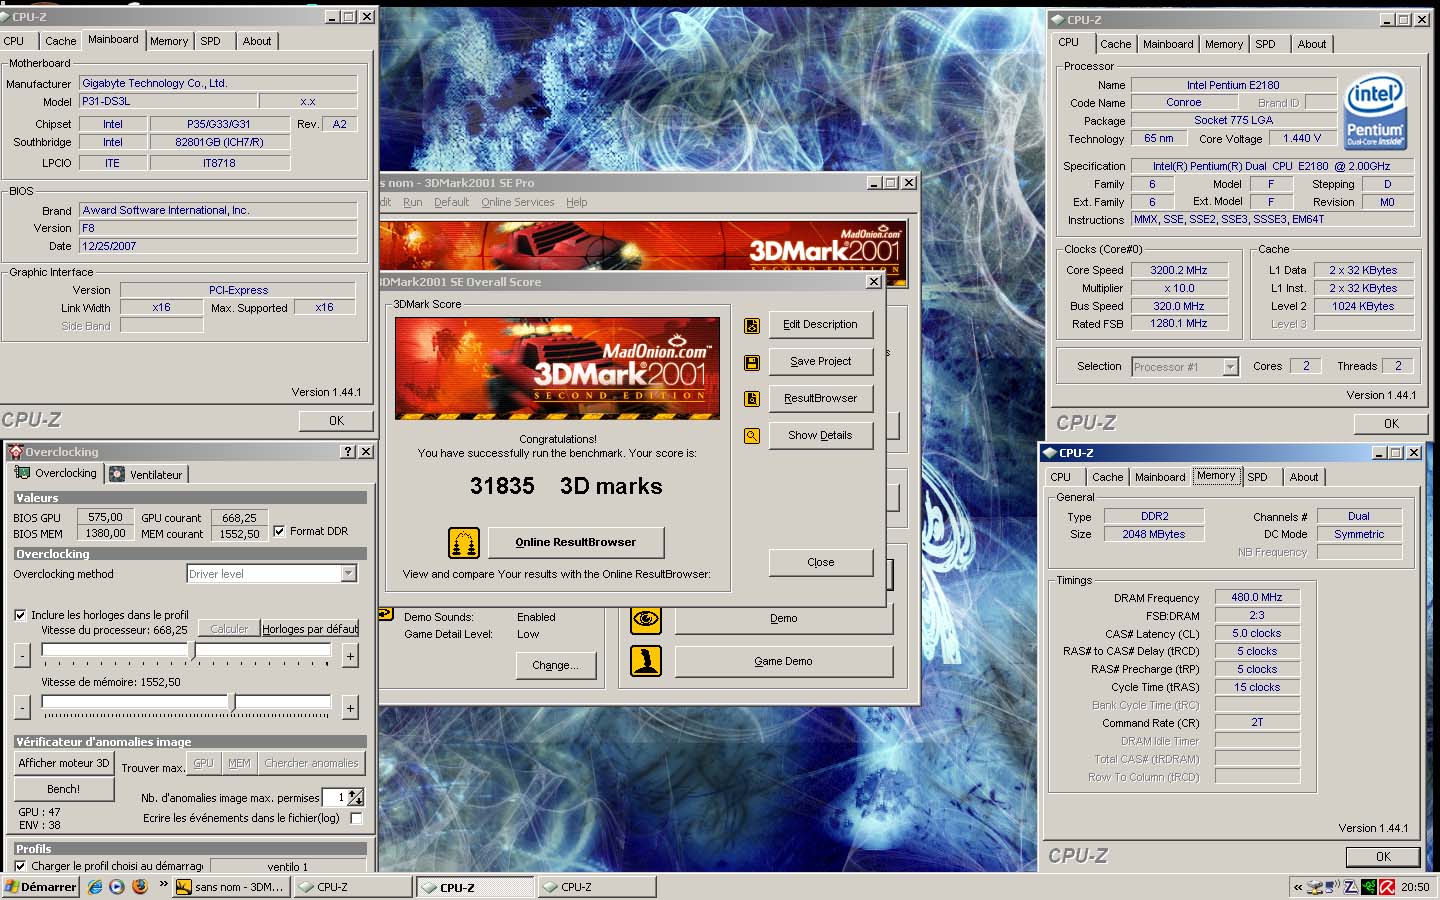
Task: Click the Vitesse de mémoire slider thumb
Action: click(x=233, y=703)
